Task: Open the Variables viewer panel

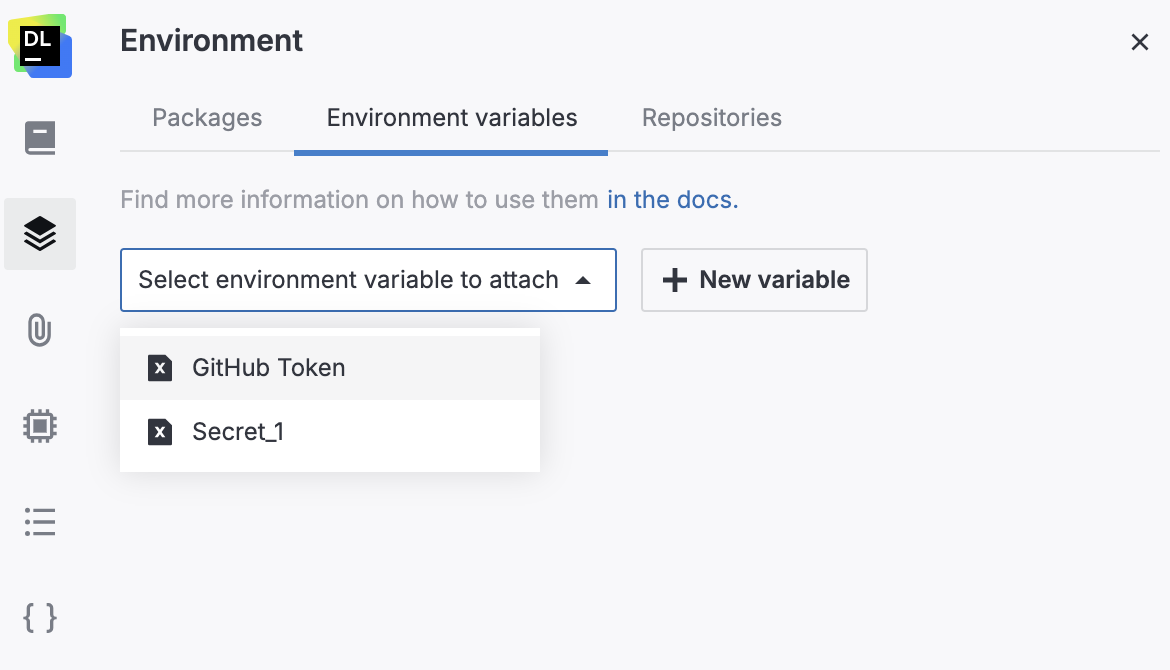Action: click(40, 617)
